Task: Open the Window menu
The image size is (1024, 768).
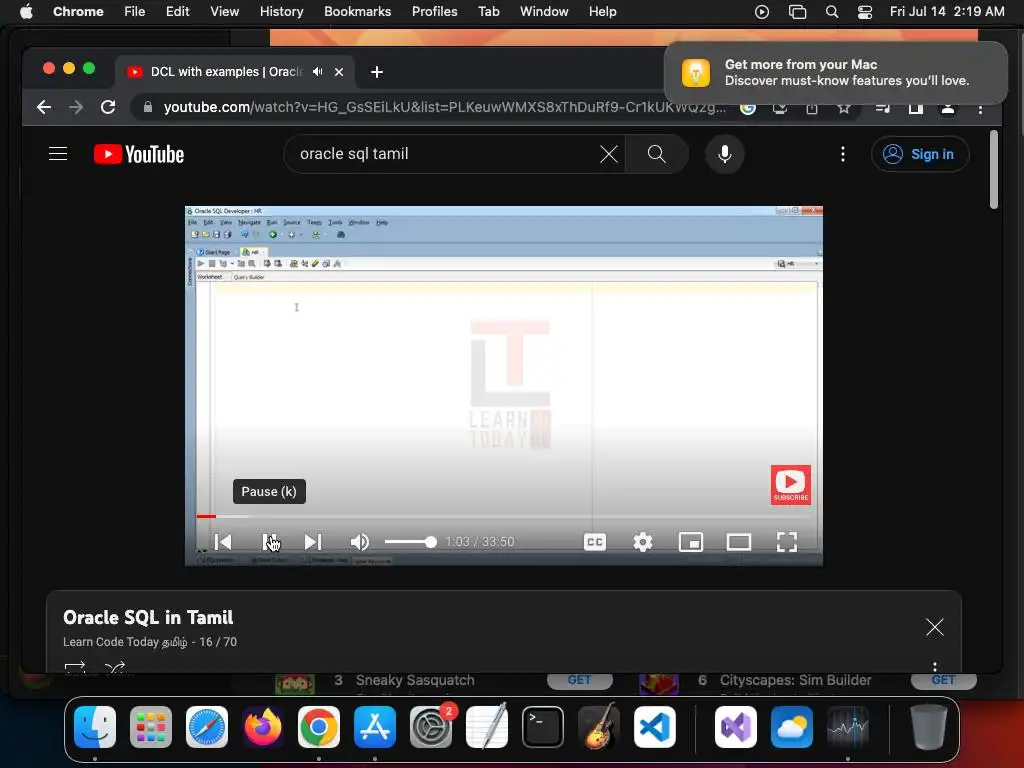Action: (544, 12)
